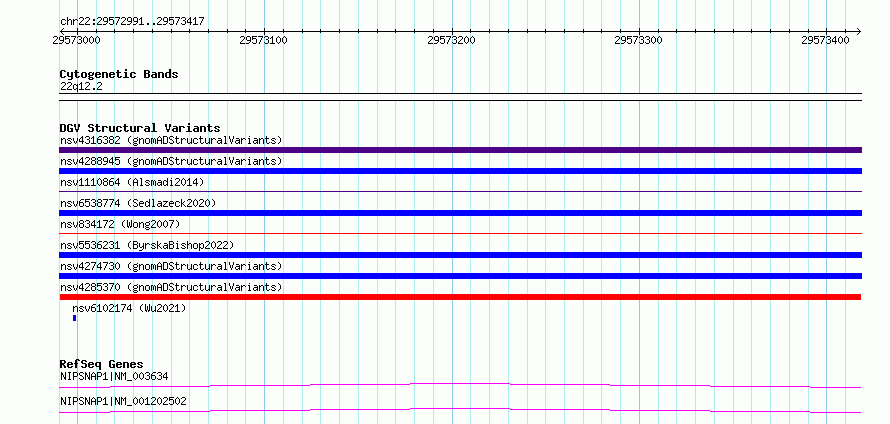890x424 pixels.
Task: Open variant nsv6102174 (Wu2021) label
Action: tap(129, 308)
